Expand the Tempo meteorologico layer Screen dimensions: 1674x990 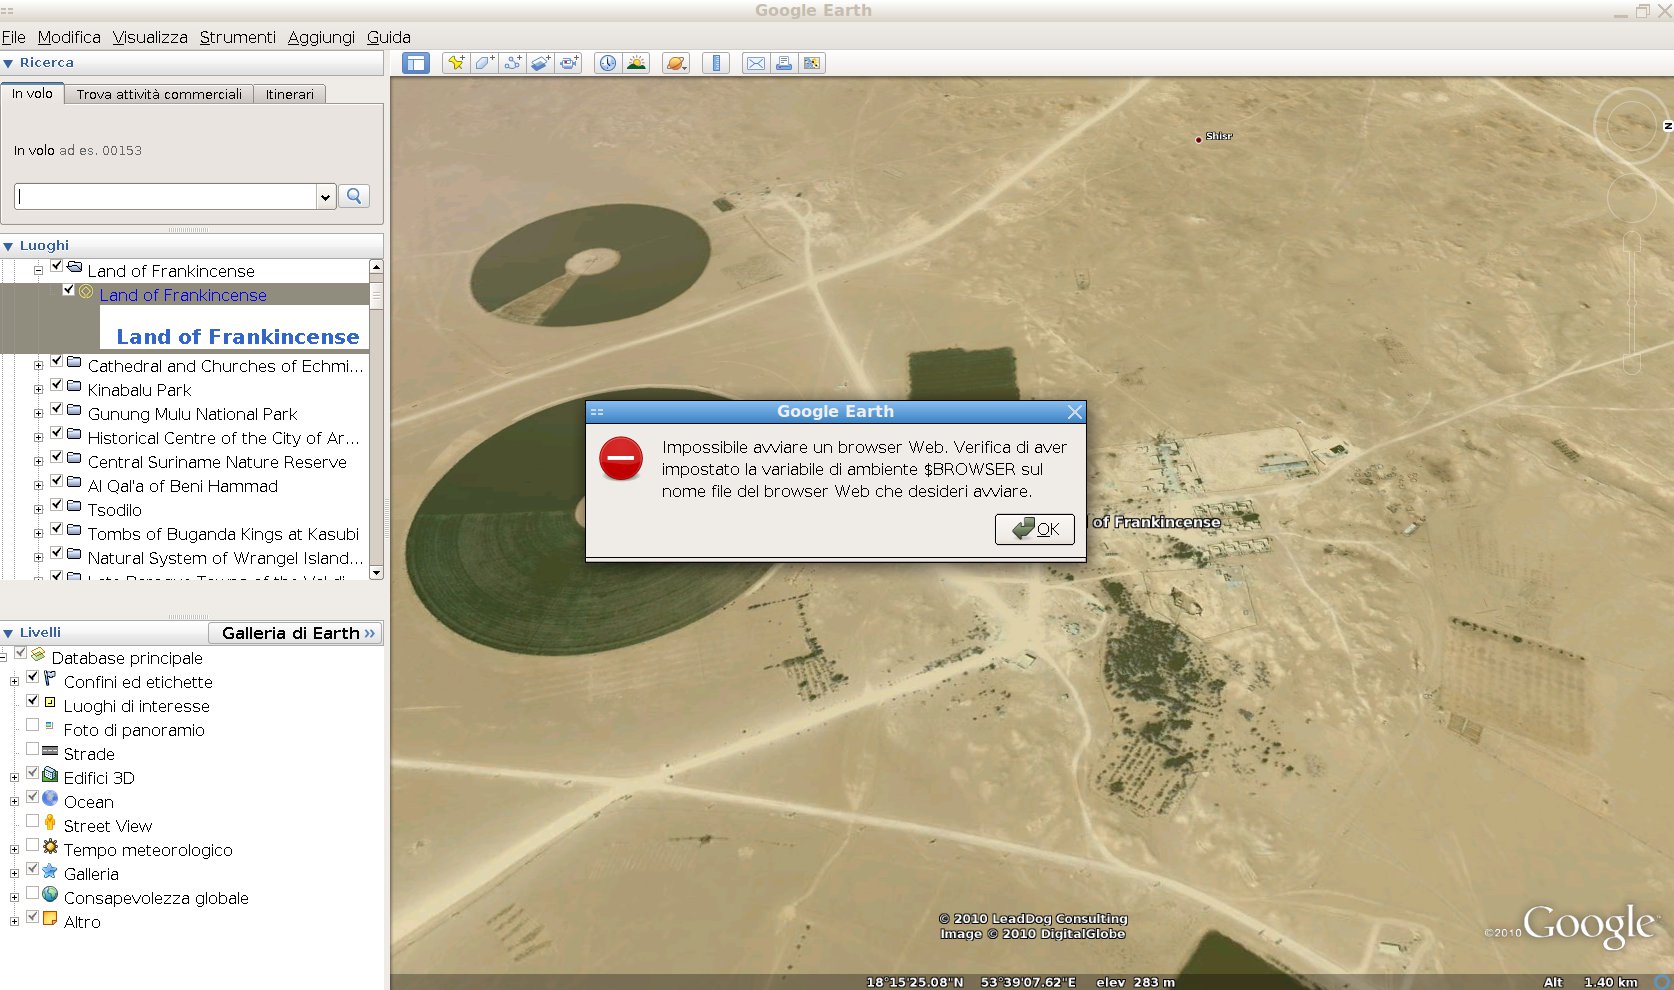coord(14,850)
